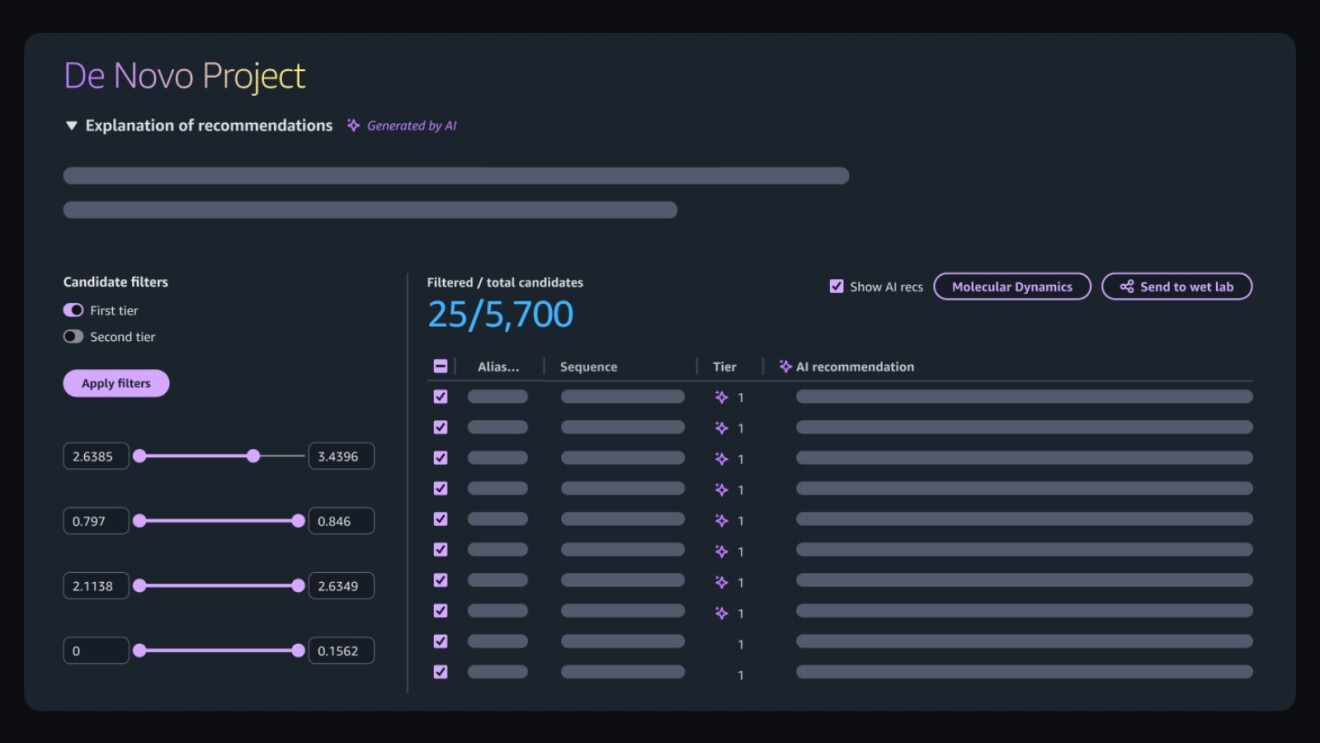Screen dimensions: 1320x743
Task: Uncheck the last candidate row checkbox
Action: click(440, 672)
